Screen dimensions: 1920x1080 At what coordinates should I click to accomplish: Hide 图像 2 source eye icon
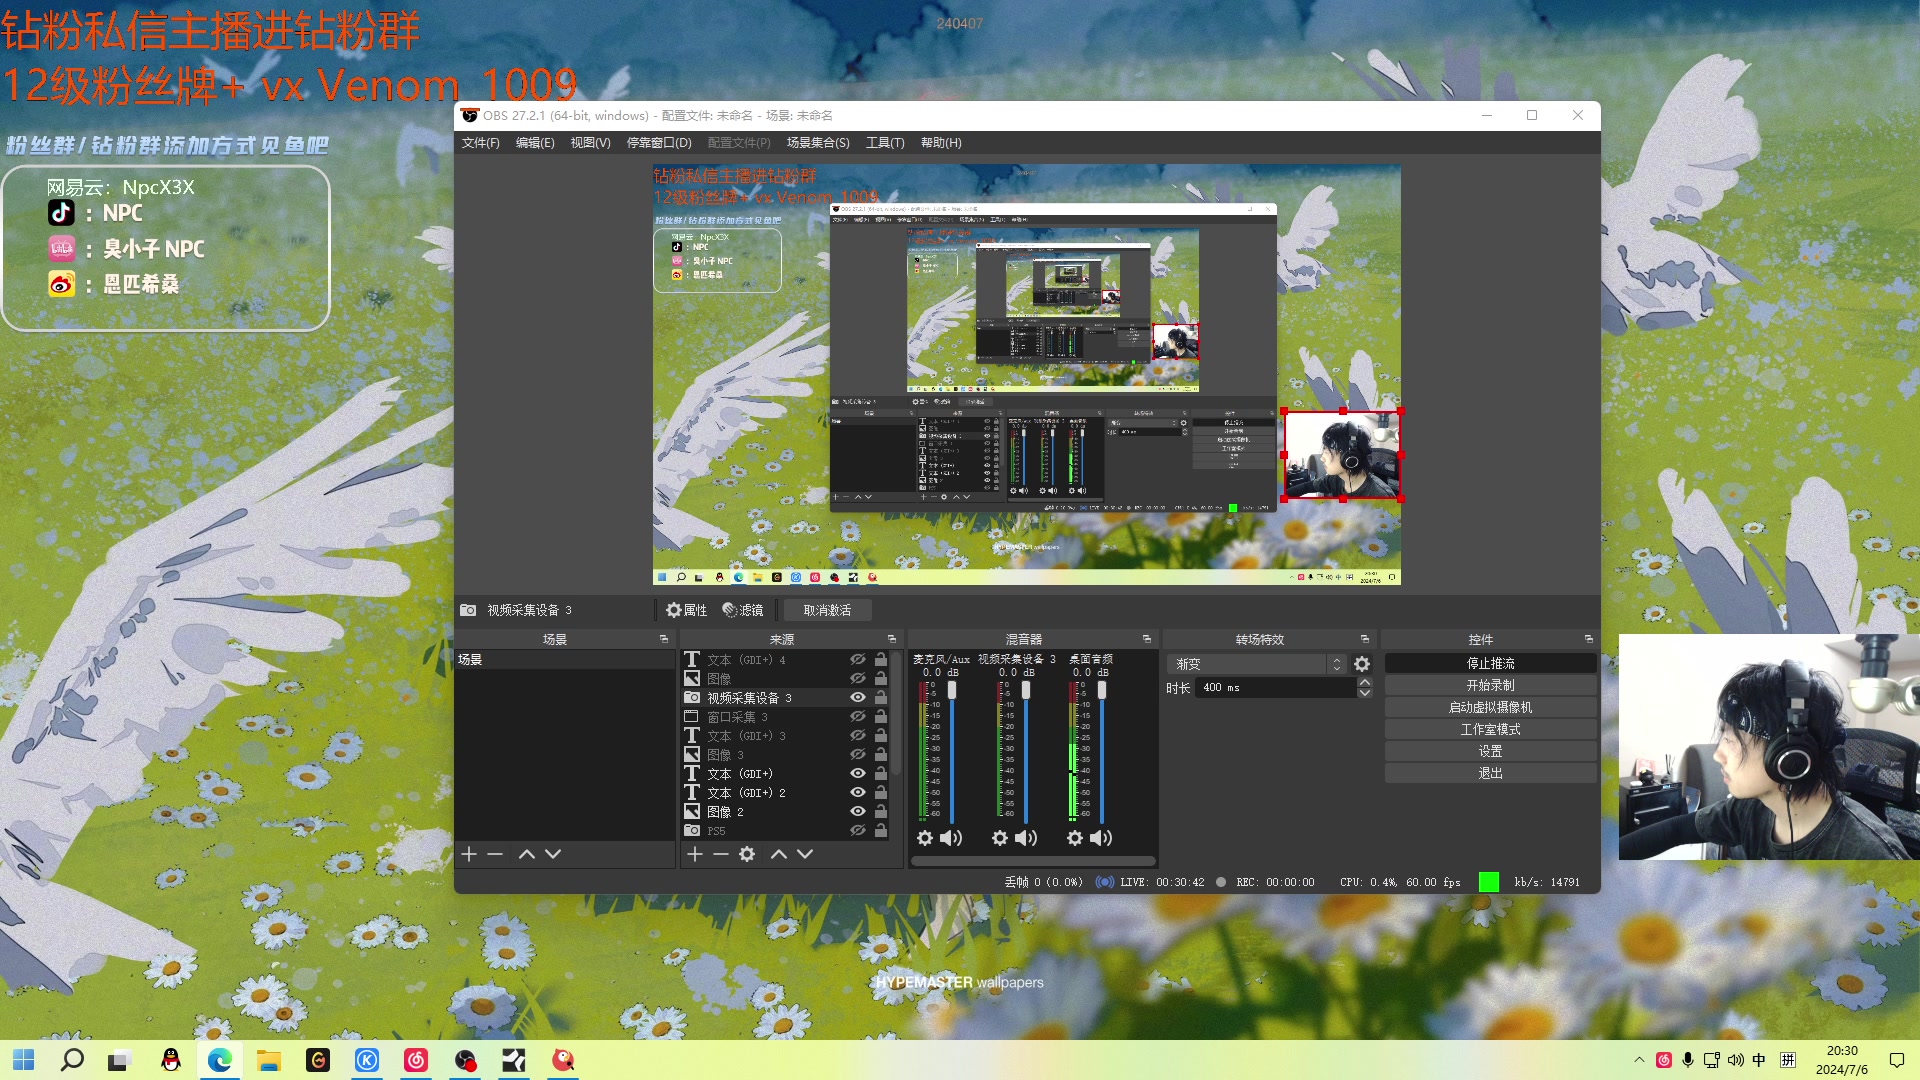pyautogui.click(x=857, y=812)
